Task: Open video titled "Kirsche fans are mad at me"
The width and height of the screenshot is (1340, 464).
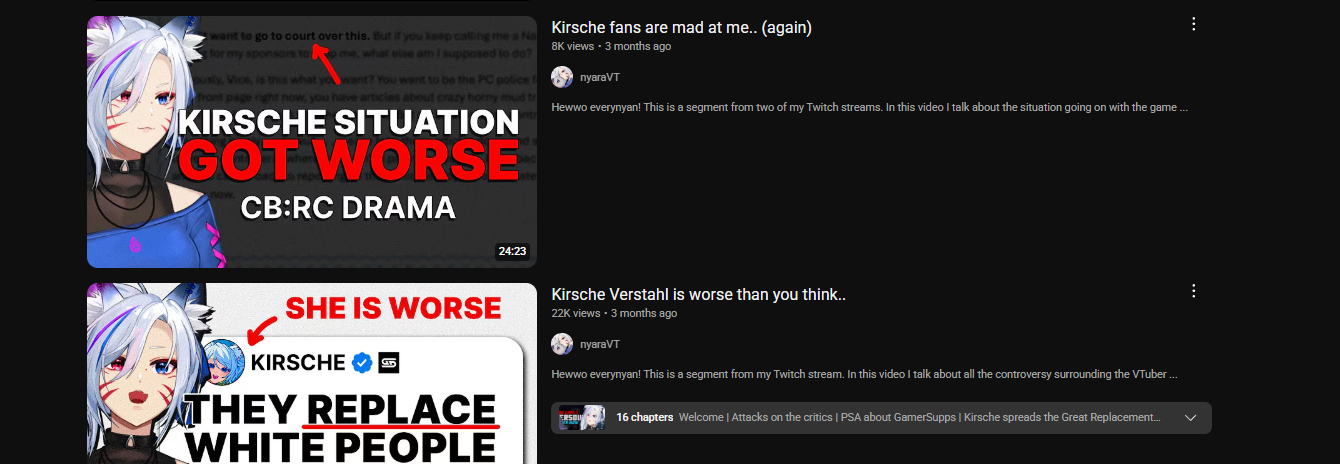Action: click(681, 27)
